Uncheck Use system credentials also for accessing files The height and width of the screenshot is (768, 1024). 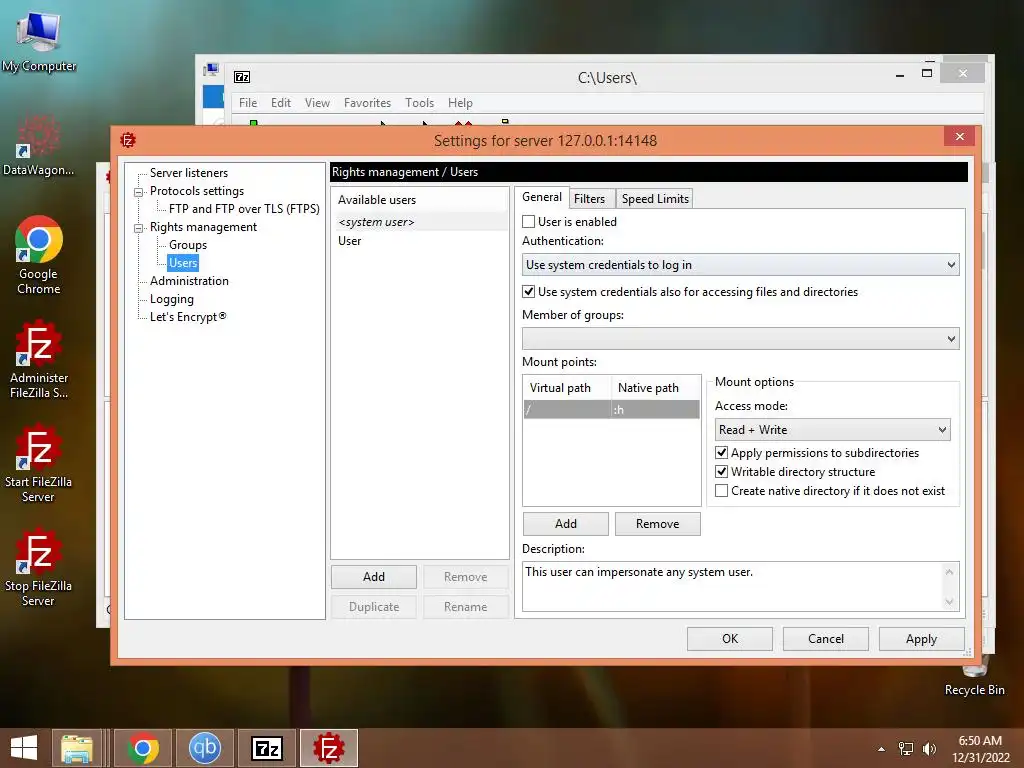click(x=528, y=292)
